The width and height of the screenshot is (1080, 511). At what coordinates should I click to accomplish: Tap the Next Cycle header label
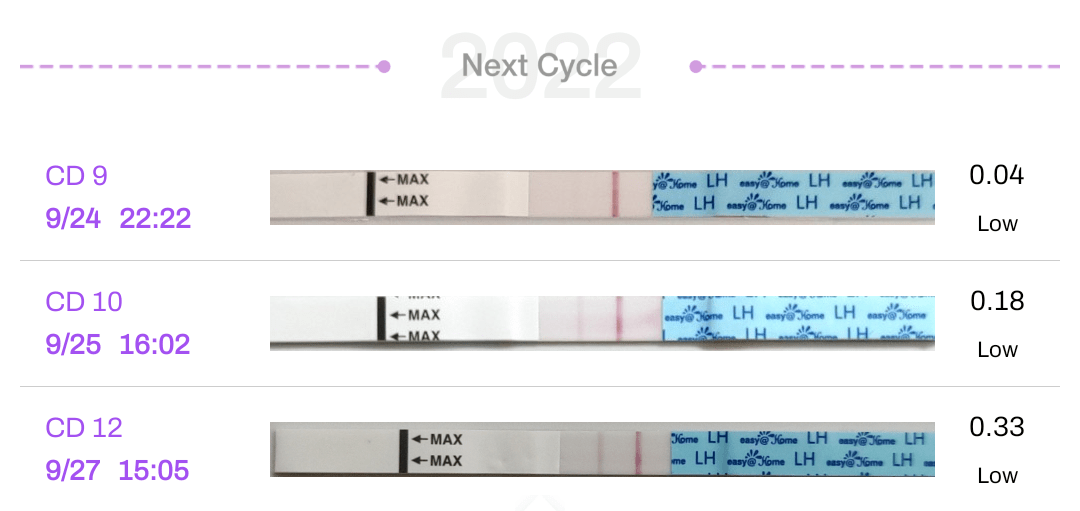coord(539,67)
